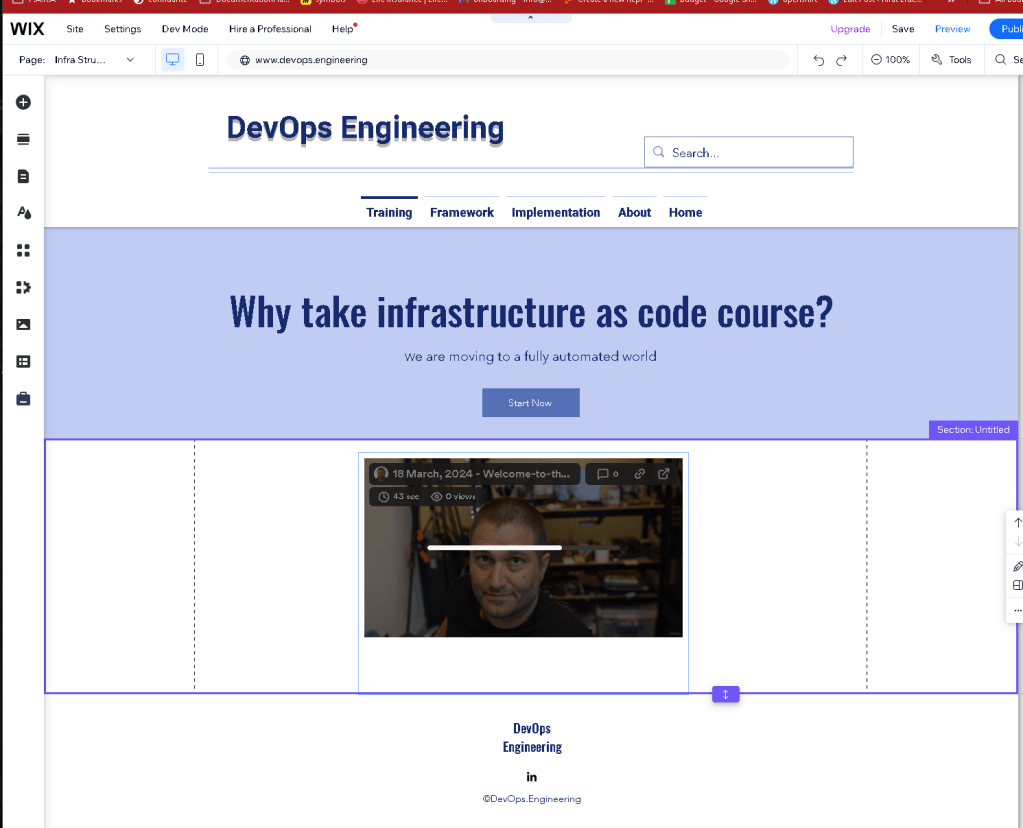The image size is (1023, 828).
Task: Click the footer DevOps Engineering text
Action: (532, 737)
